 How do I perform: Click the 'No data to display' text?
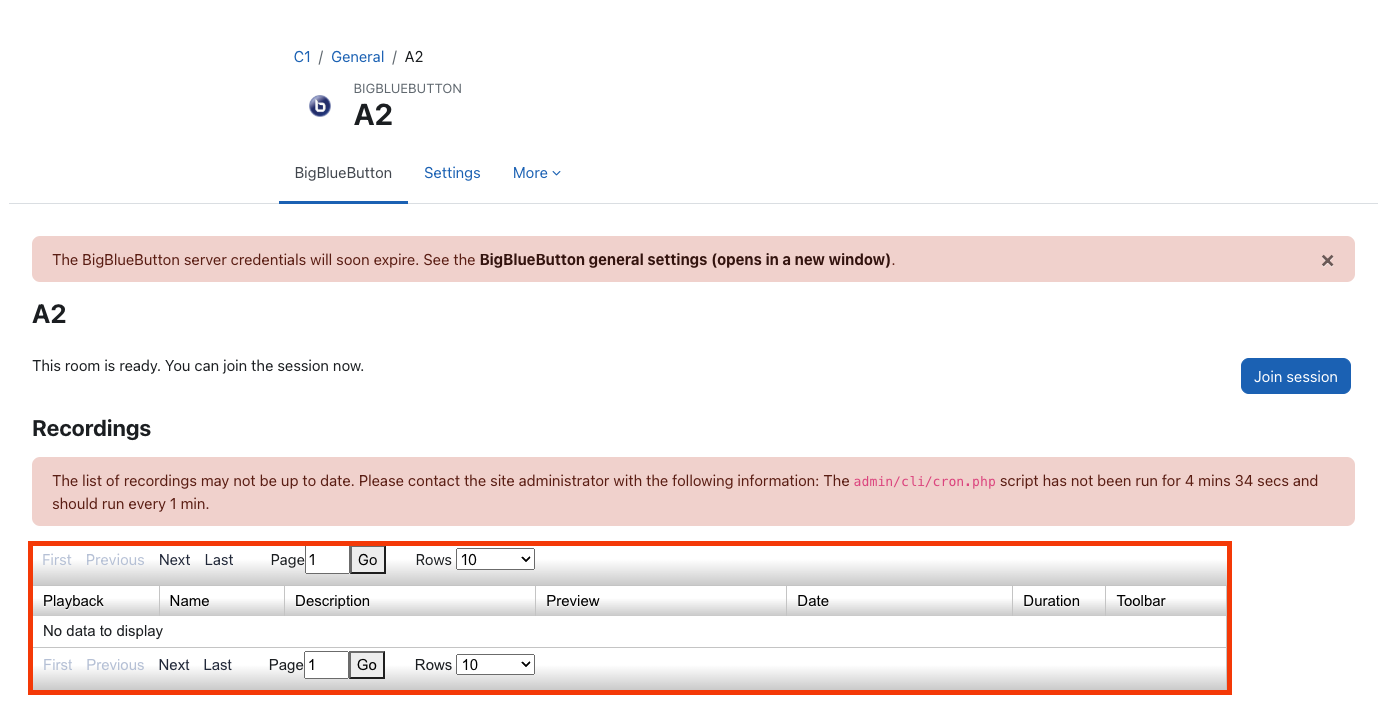[103, 631]
